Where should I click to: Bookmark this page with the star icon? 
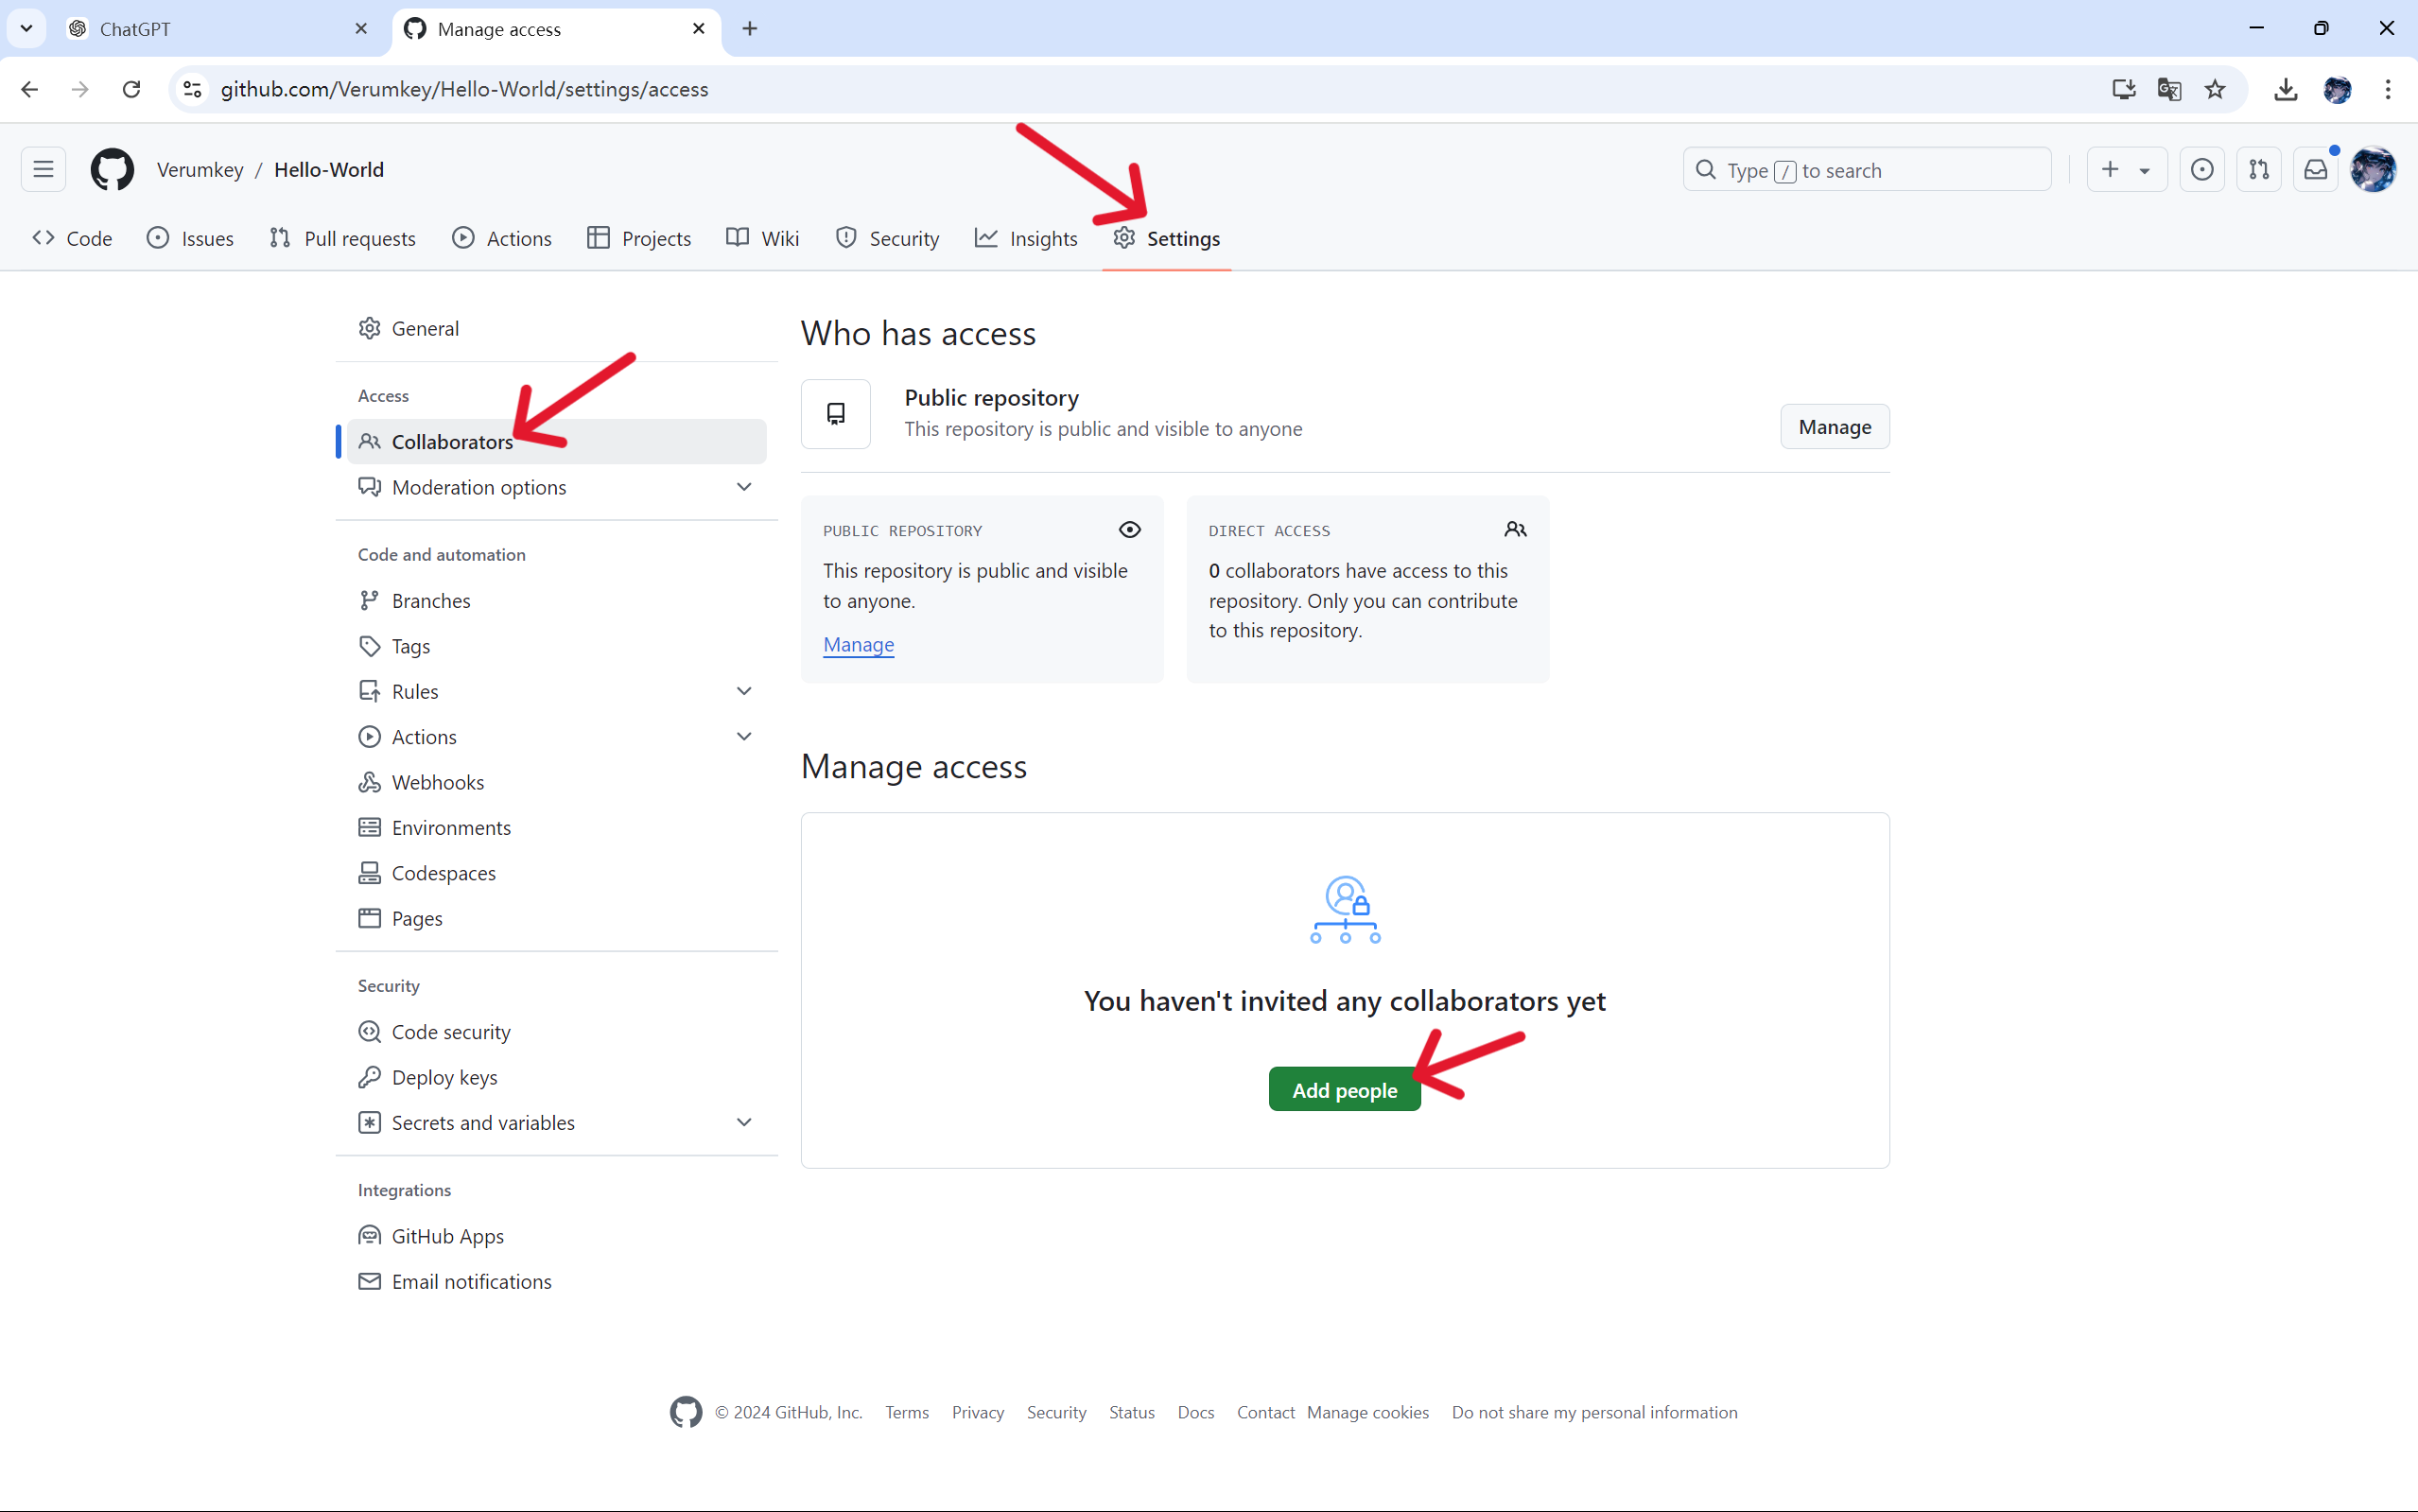click(x=2215, y=89)
